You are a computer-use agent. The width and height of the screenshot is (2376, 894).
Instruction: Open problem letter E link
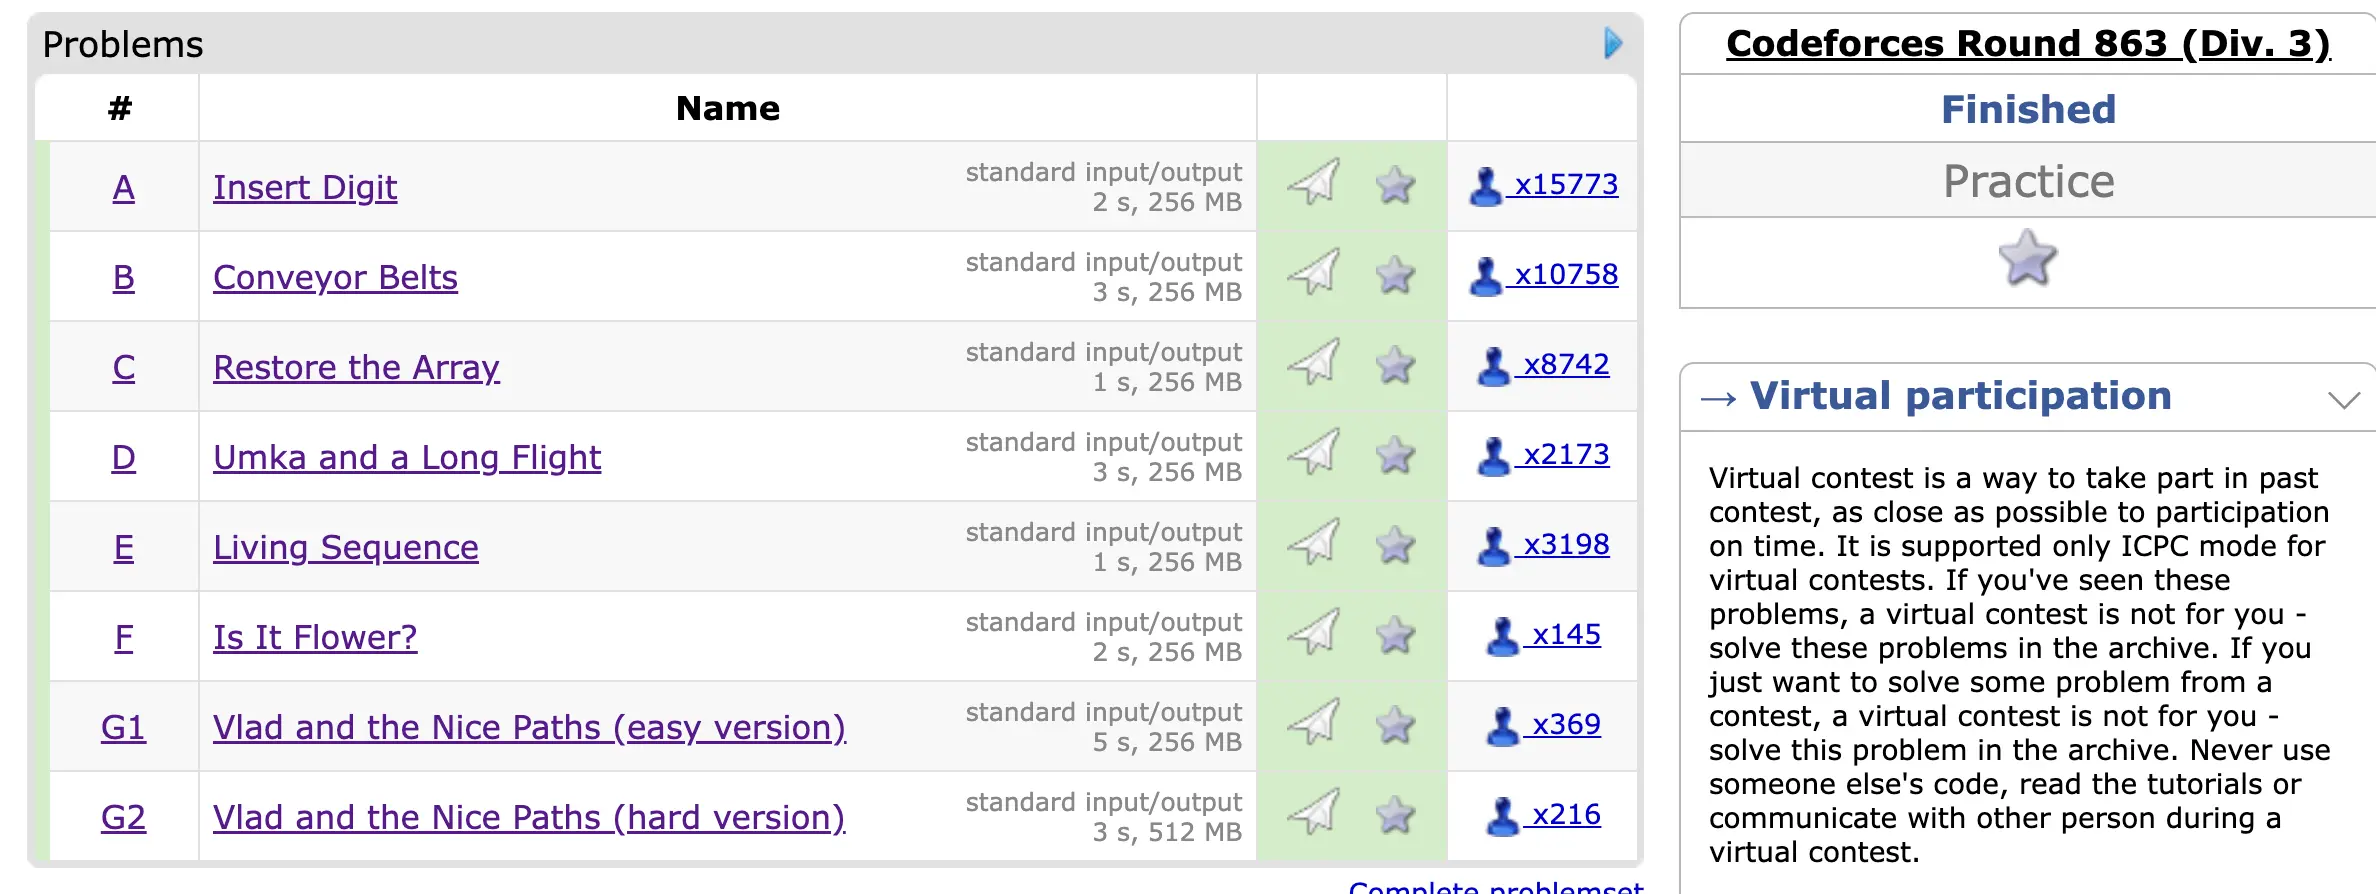(123, 547)
